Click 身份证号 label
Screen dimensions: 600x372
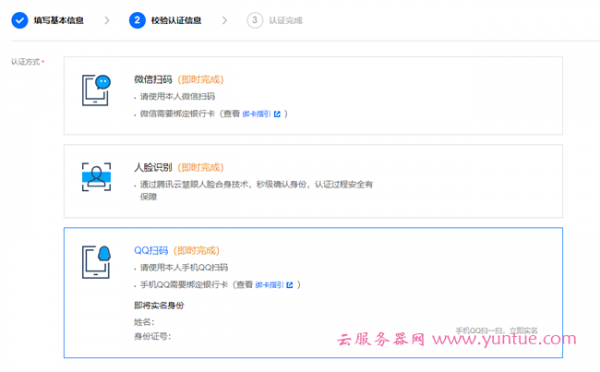pyautogui.click(x=152, y=337)
